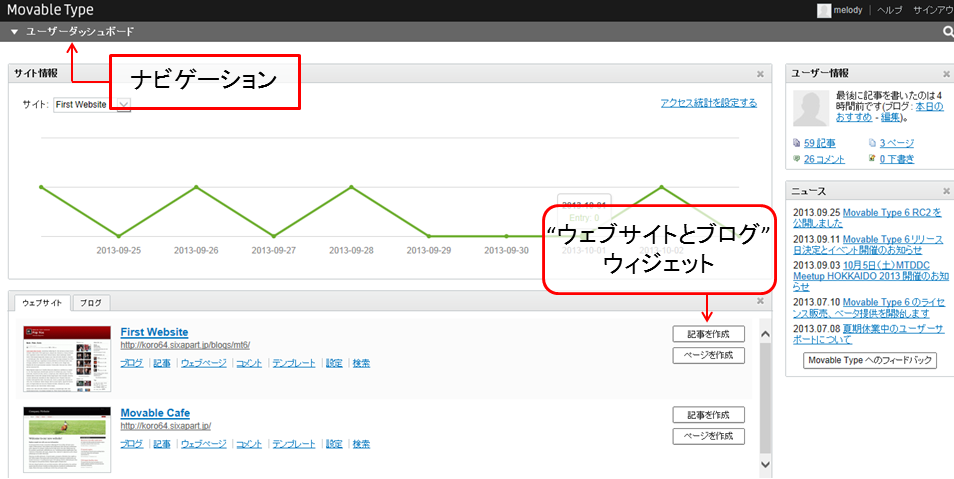The height and width of the screenshot is (479, 954).
Task: Click the search magnifier icon
Action: [948, 32]
